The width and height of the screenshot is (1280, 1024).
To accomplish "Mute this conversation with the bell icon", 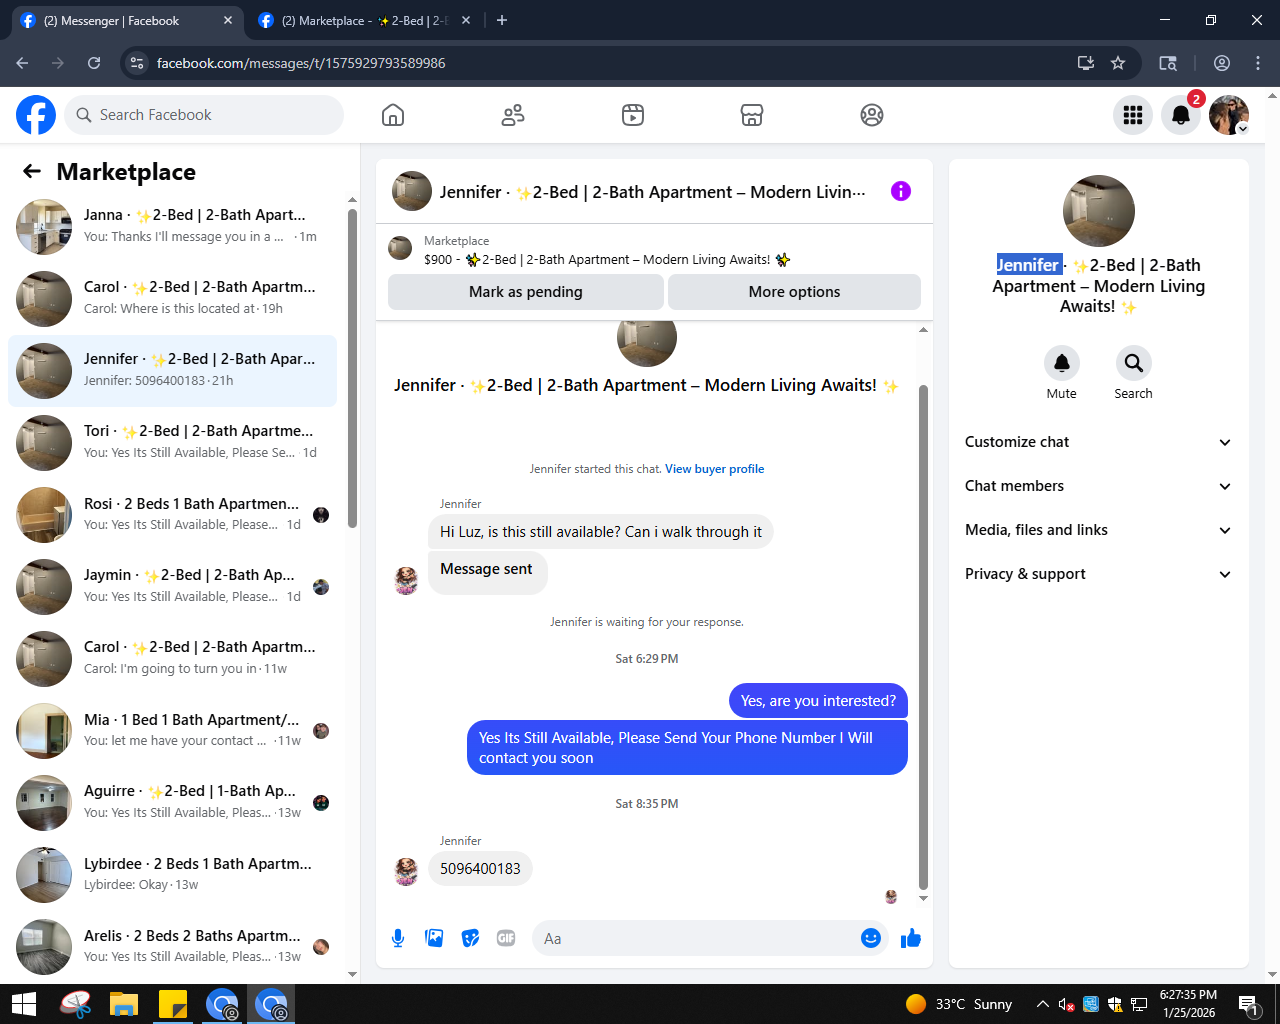I will (x=1062, y=363).
